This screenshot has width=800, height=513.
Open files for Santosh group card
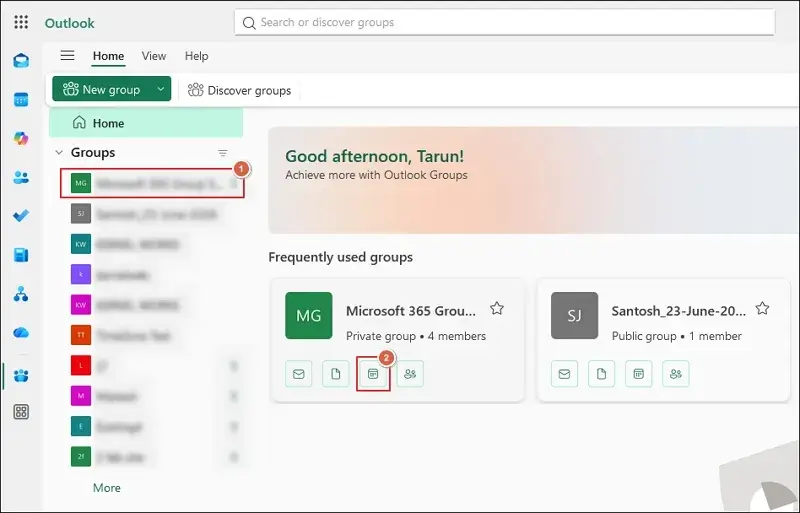pos(602,374)
